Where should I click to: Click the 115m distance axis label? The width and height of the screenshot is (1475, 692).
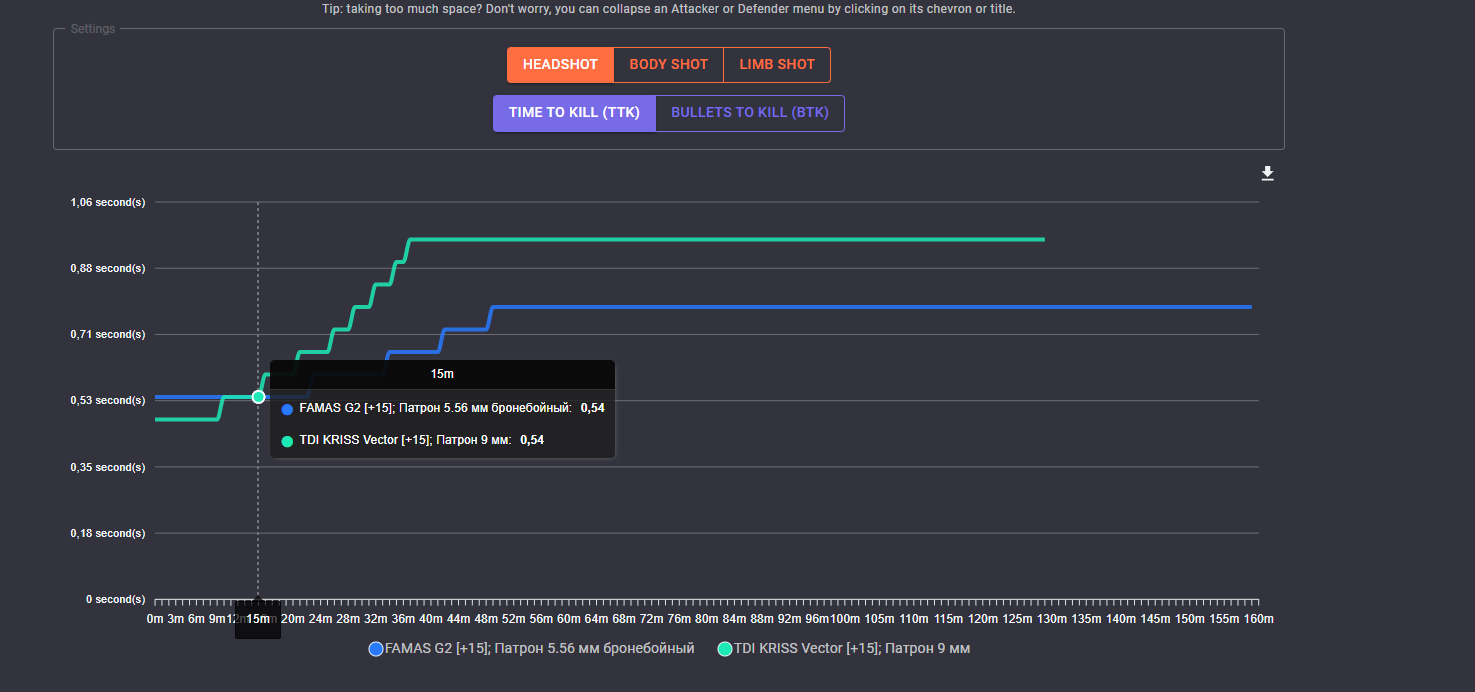[948, 619]
